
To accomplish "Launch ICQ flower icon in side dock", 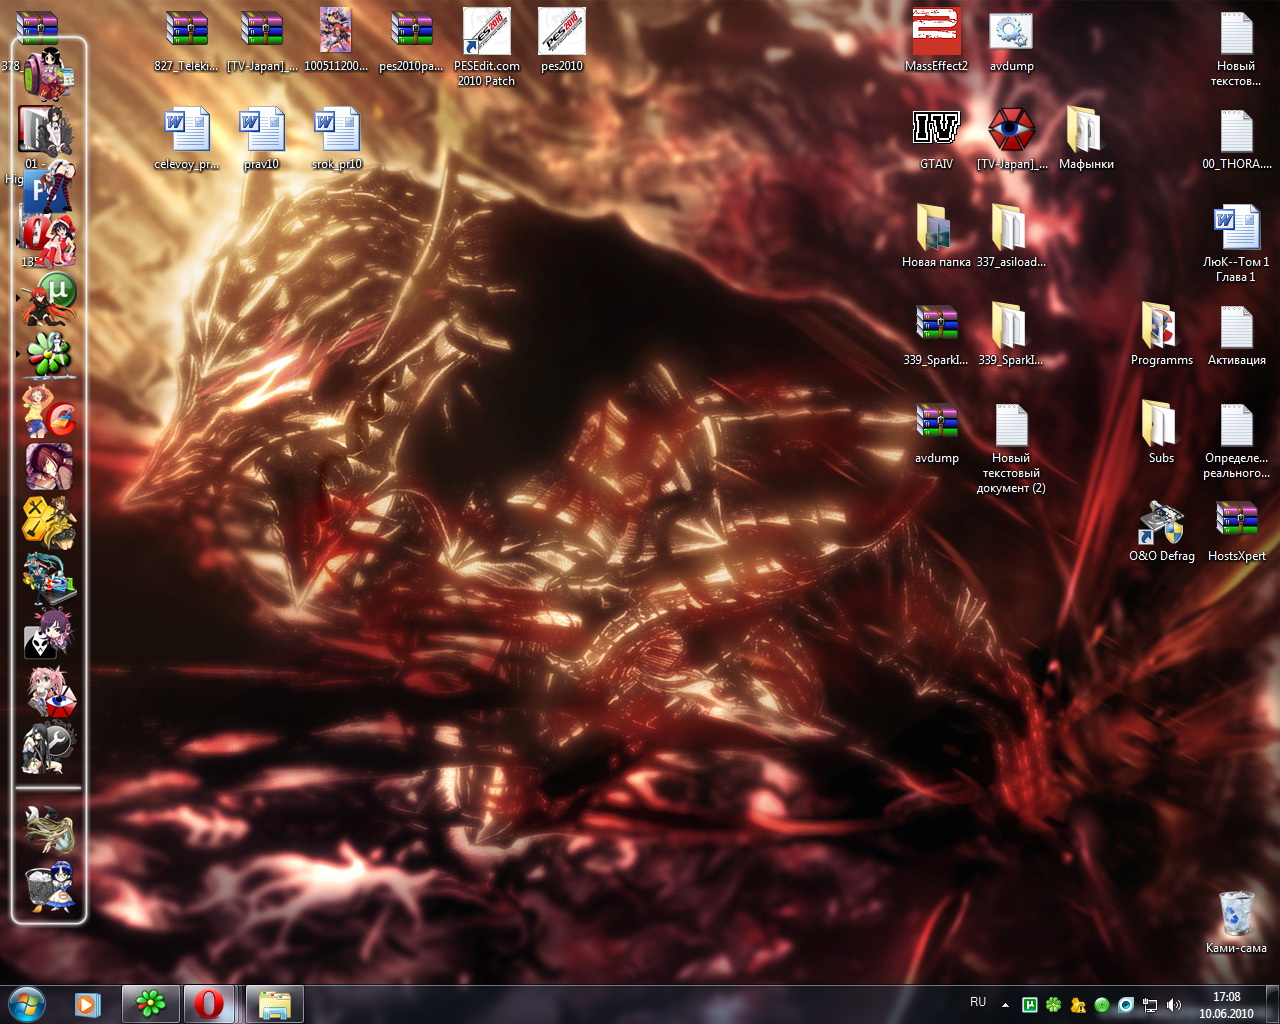I will coord(48,354).
